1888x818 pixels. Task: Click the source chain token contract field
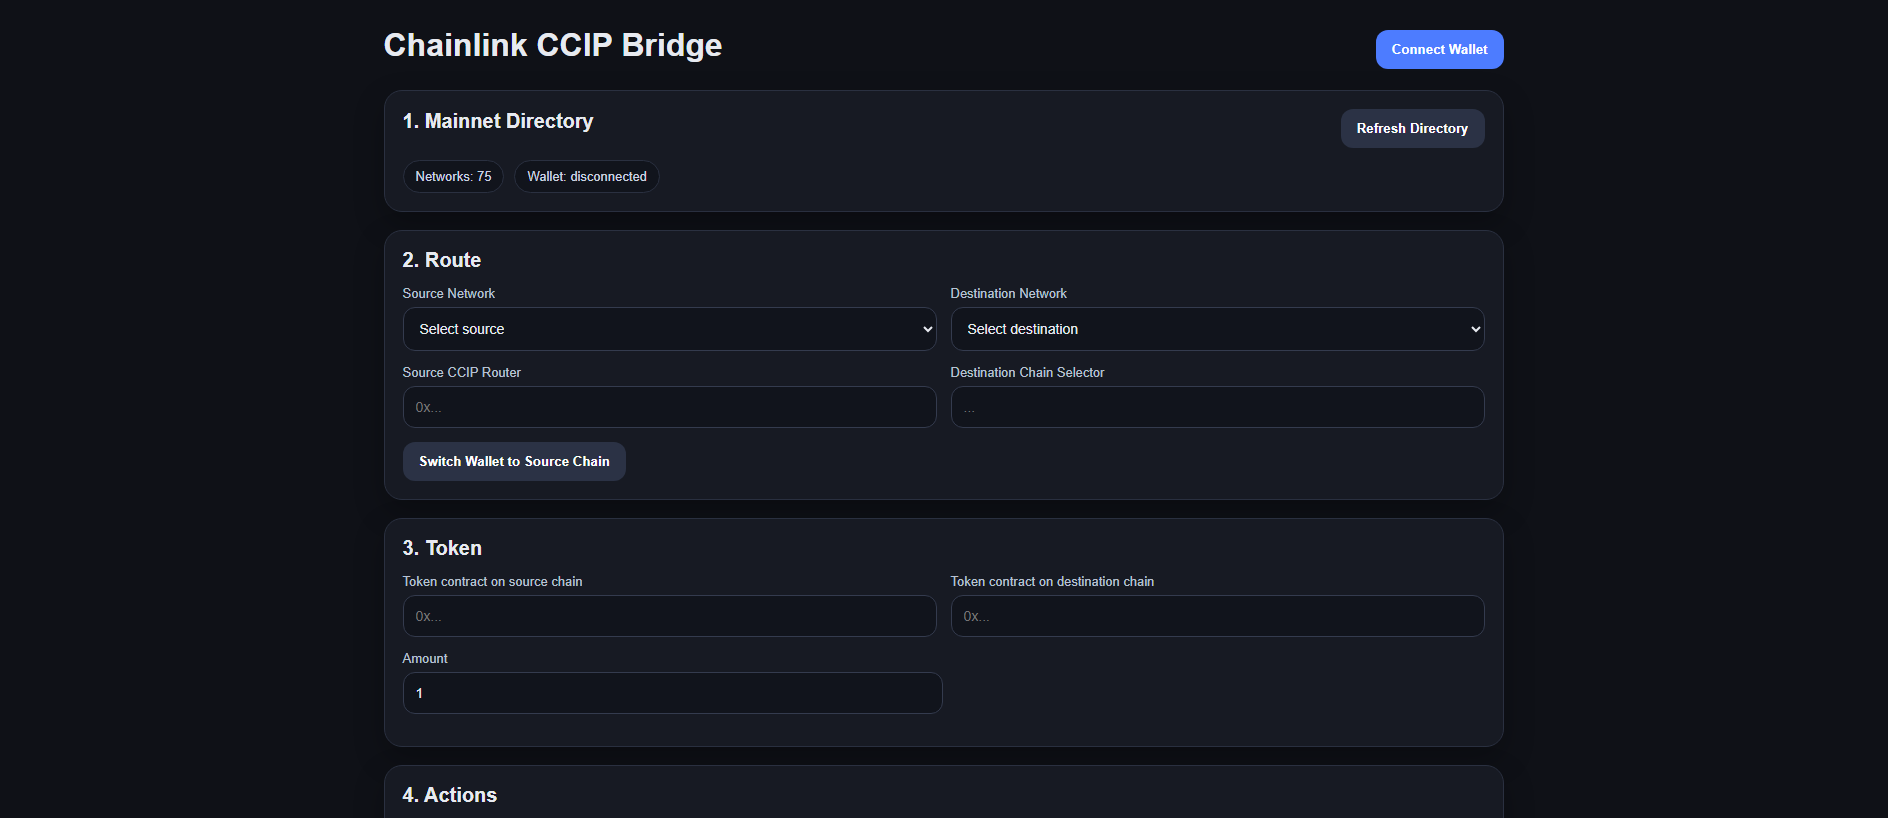(x=669, y=616)
